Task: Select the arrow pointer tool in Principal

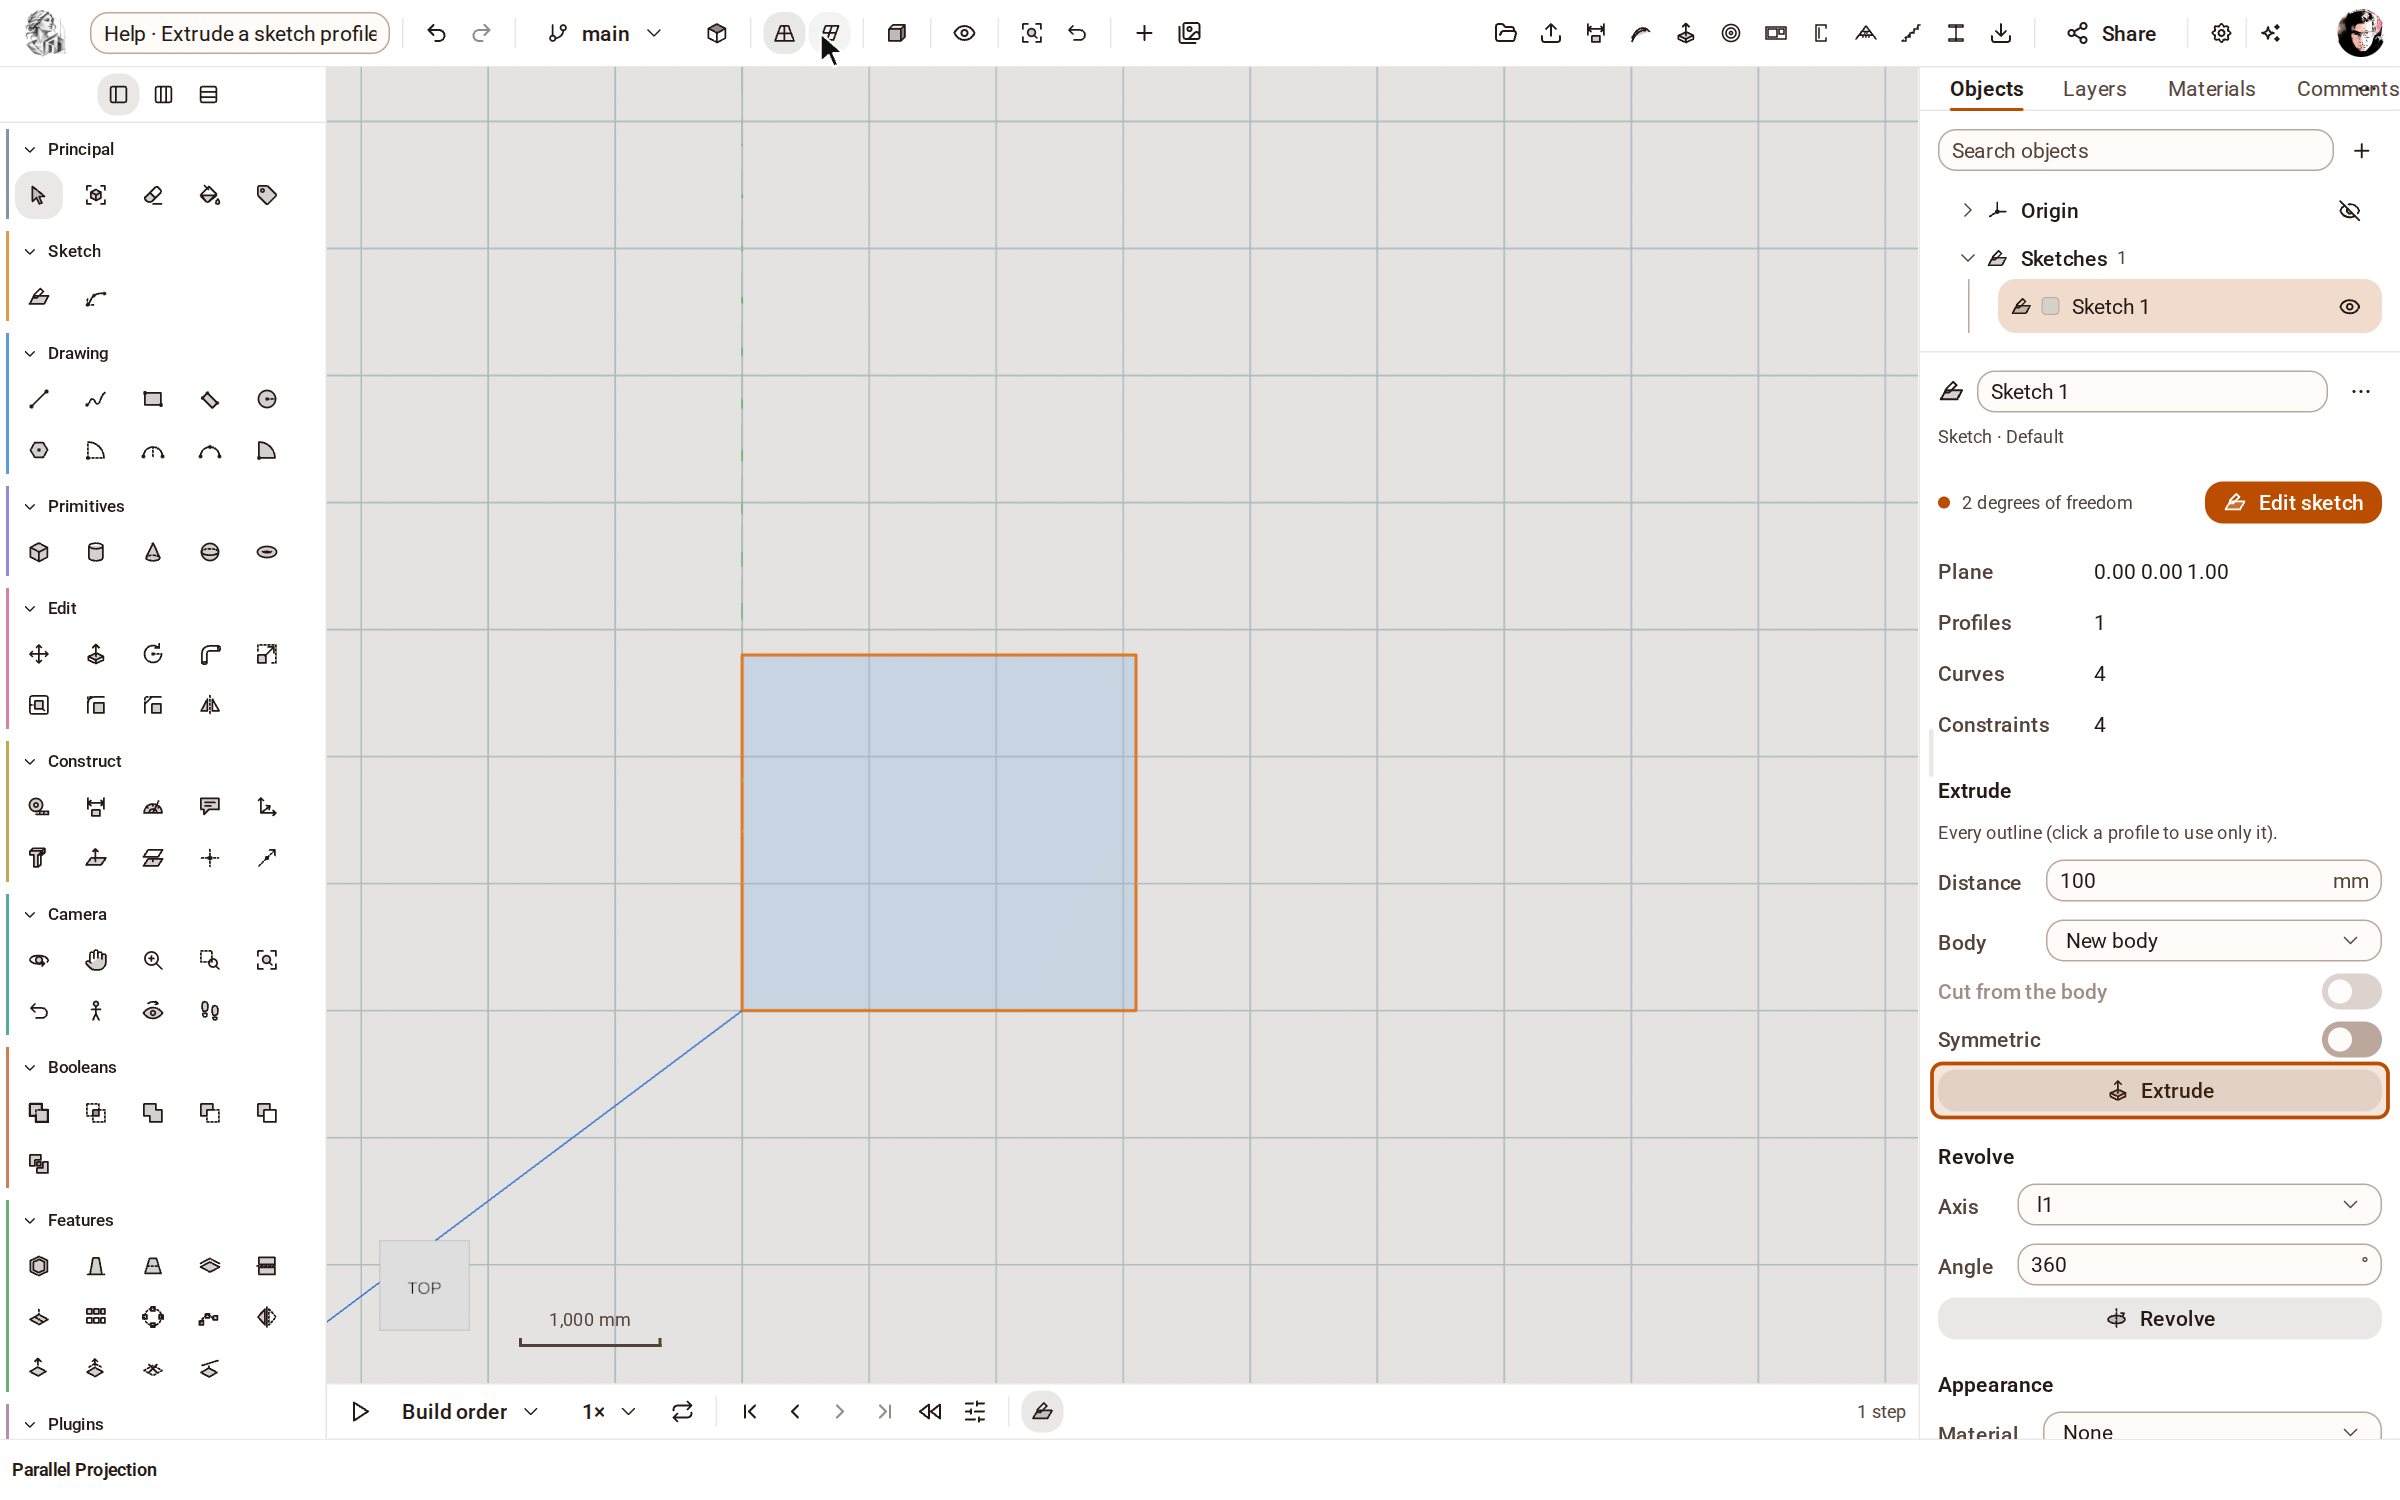Action: [x=38, y=195]
